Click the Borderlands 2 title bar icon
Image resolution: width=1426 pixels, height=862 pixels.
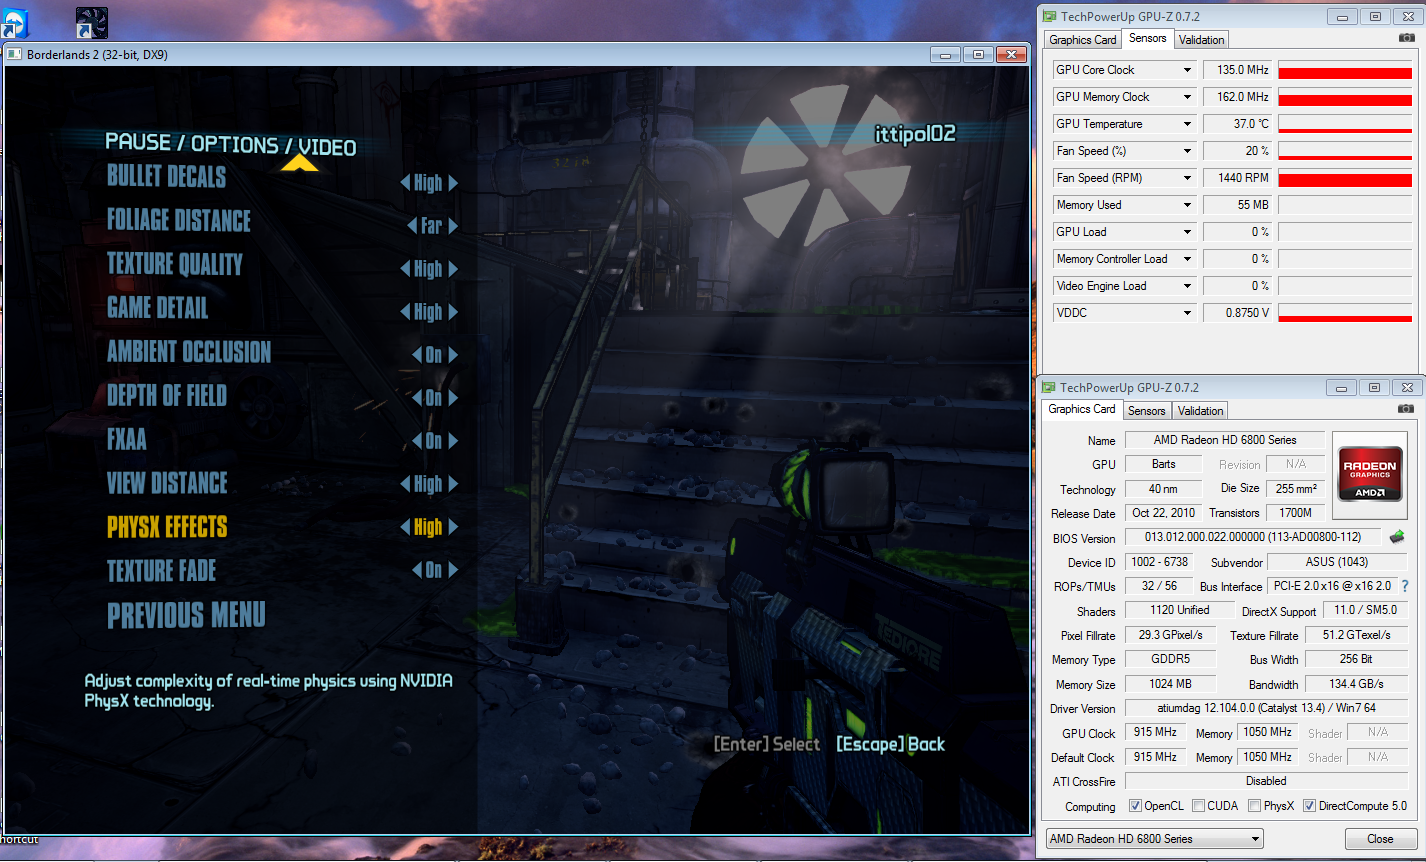click(13, 54)
